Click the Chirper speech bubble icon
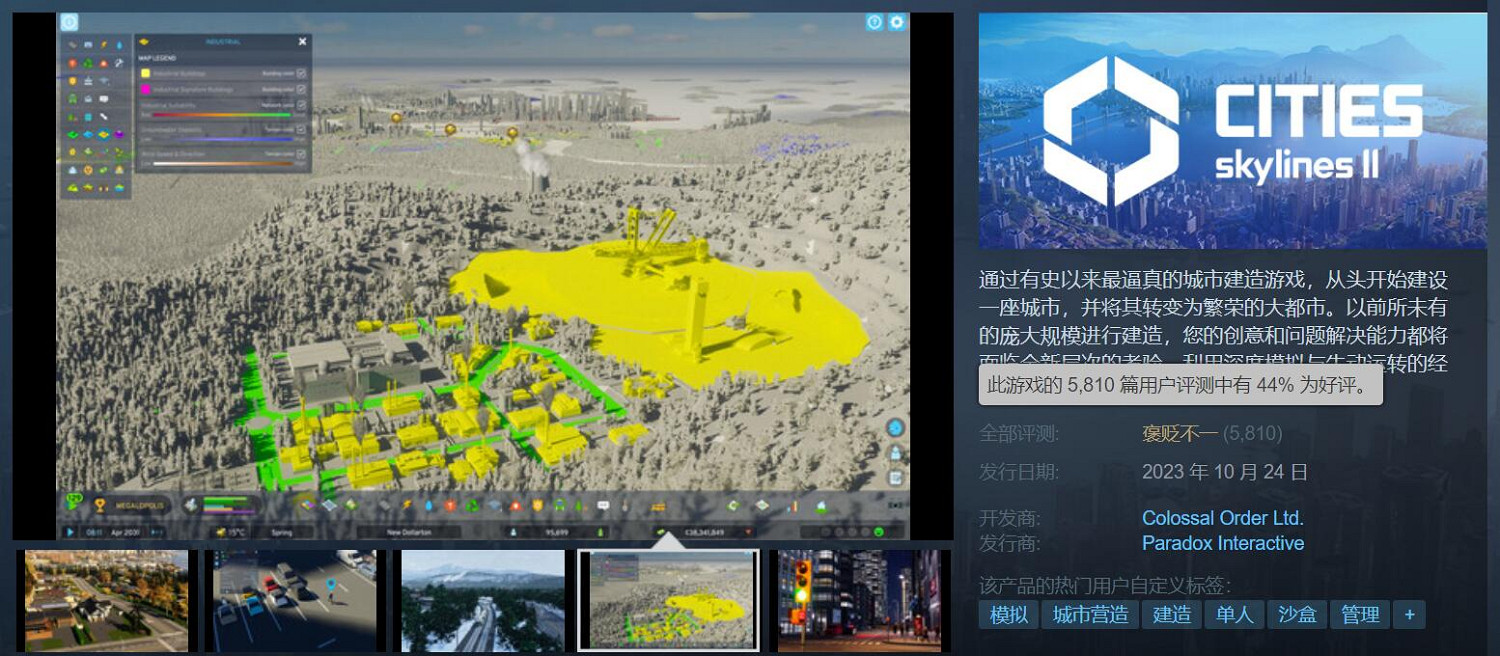Screen dimensions: 1500x656 603,505
